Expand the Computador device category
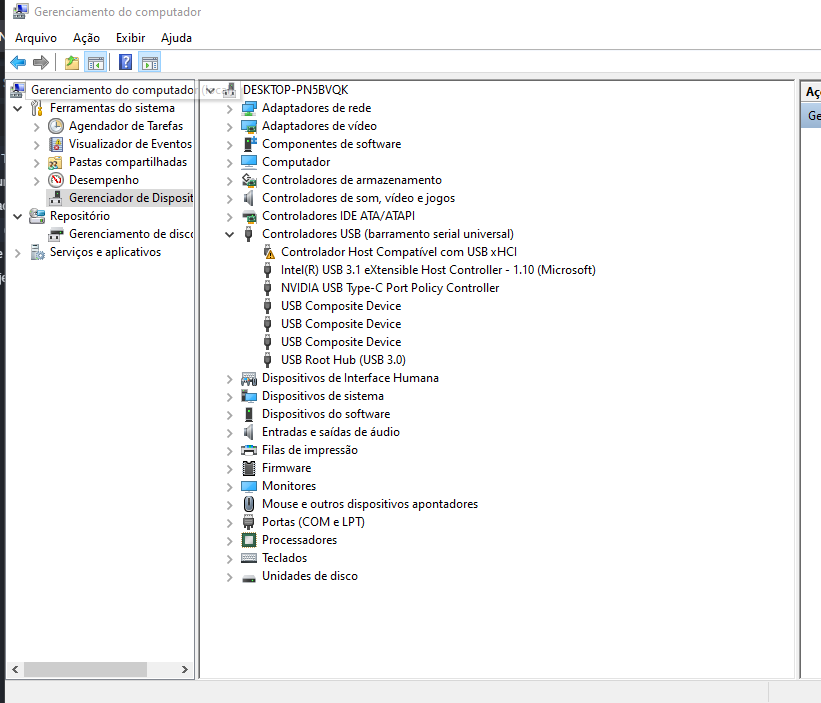Screen dimensions: 821x703 click(x=229, y=163)
